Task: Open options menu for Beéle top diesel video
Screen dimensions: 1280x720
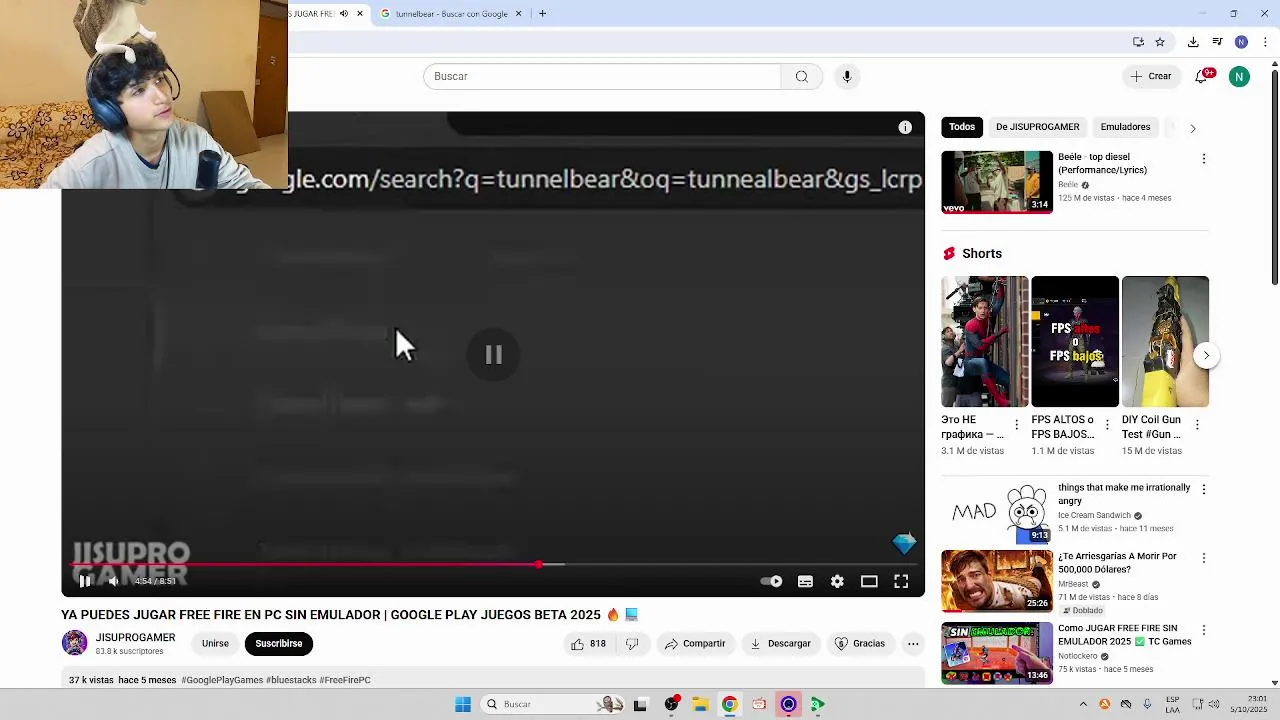Action: 1203,159
